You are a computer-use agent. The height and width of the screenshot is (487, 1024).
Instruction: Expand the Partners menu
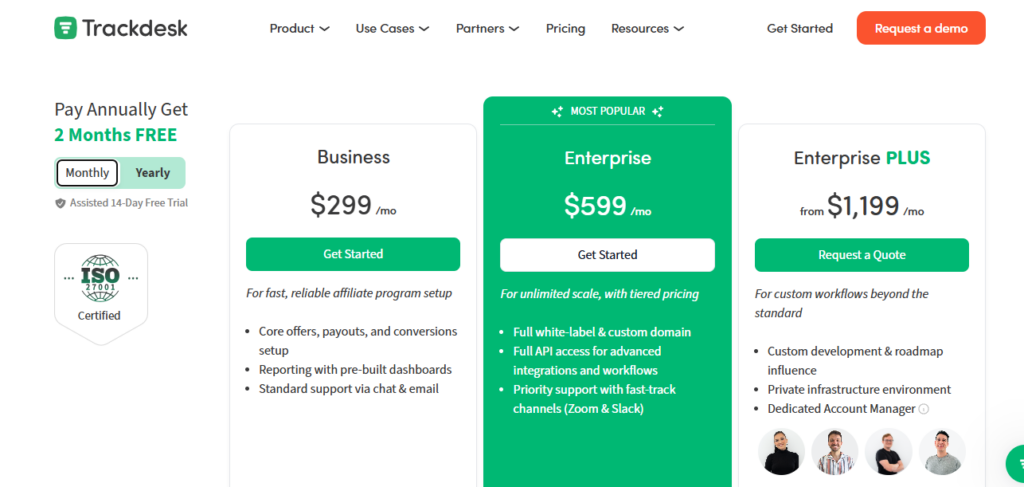[x=487, y=28]
